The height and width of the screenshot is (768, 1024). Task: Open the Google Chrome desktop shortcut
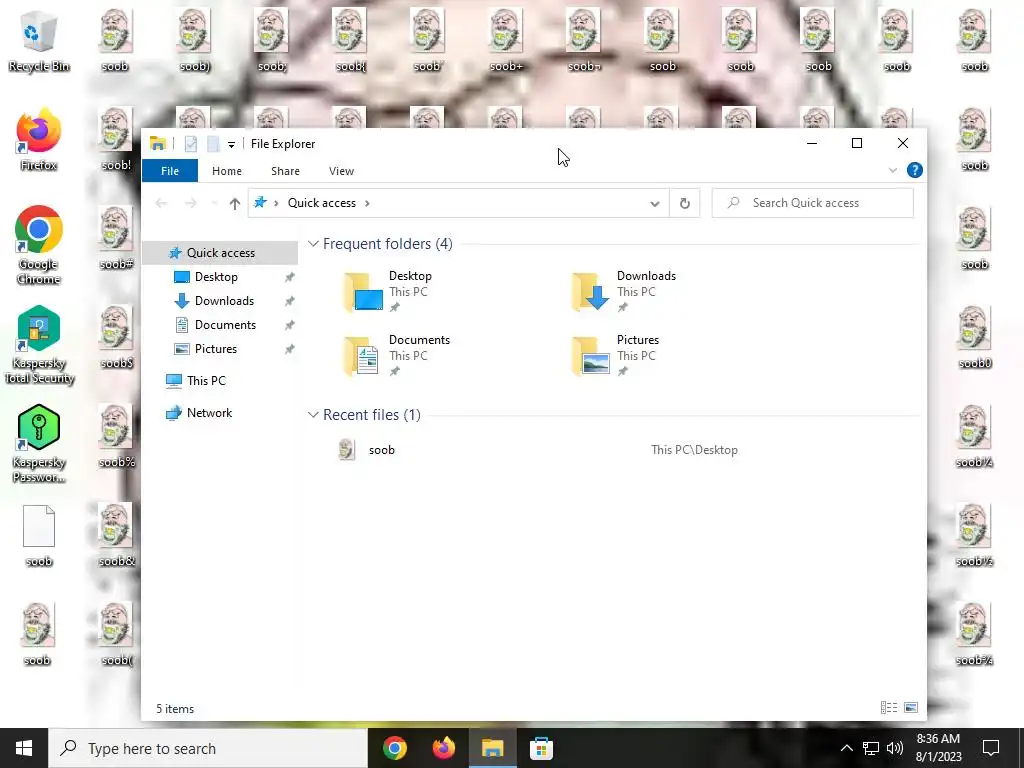[x=39, y=246]
